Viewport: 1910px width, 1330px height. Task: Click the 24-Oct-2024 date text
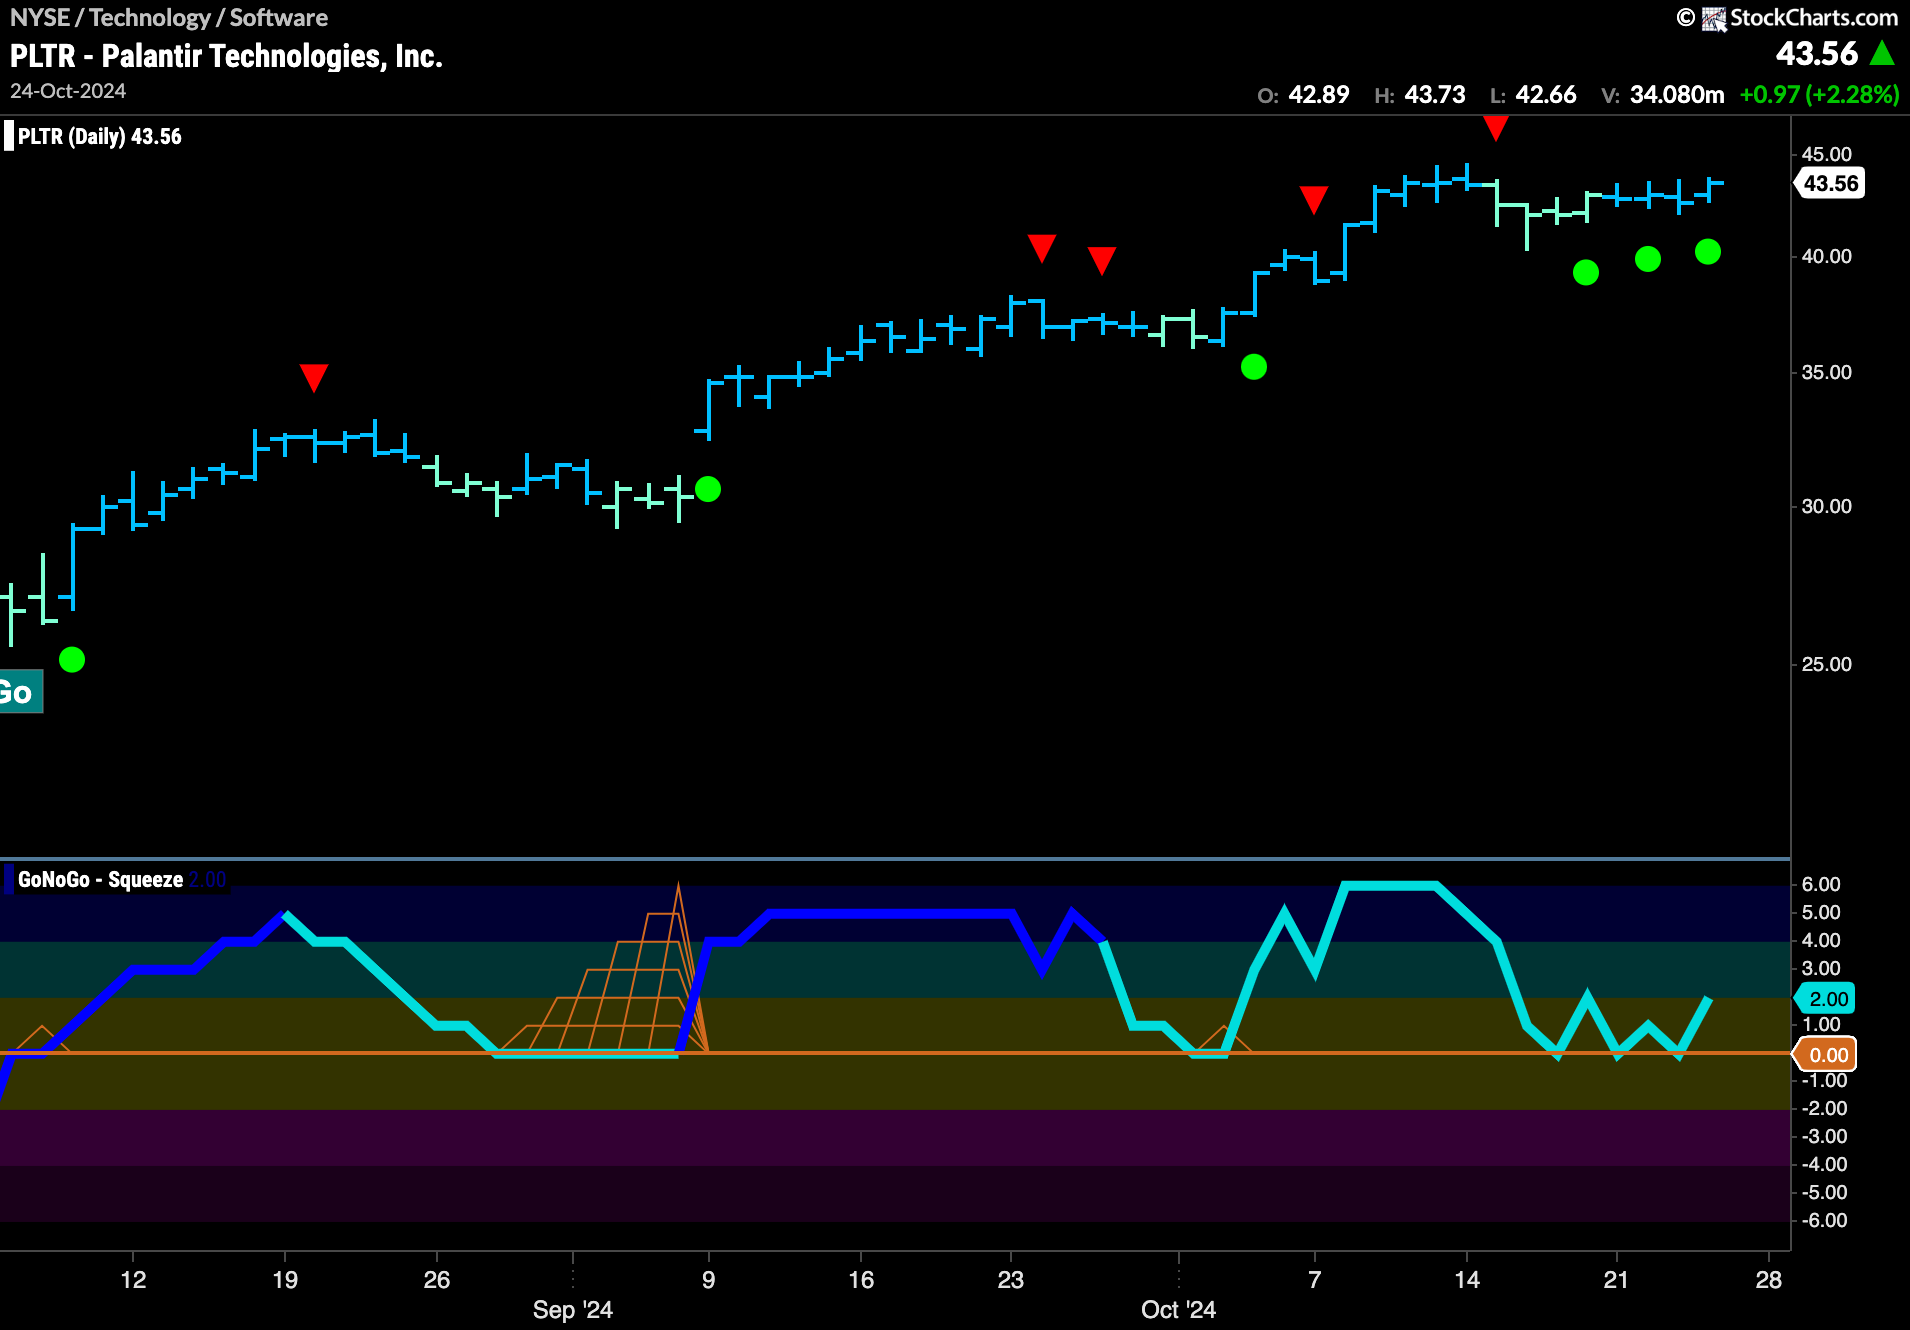68,91
